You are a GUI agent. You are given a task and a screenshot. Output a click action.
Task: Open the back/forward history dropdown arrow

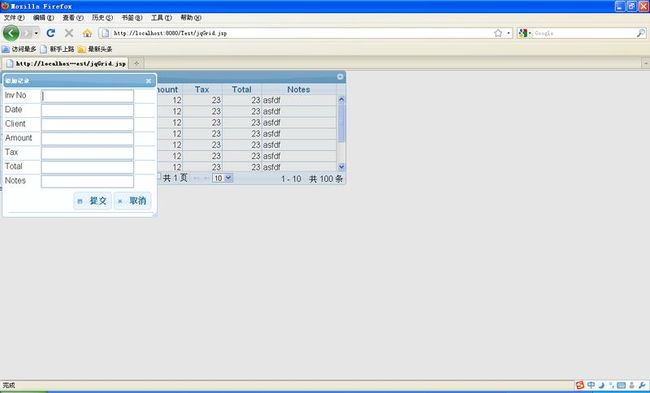tap(36, 33)
